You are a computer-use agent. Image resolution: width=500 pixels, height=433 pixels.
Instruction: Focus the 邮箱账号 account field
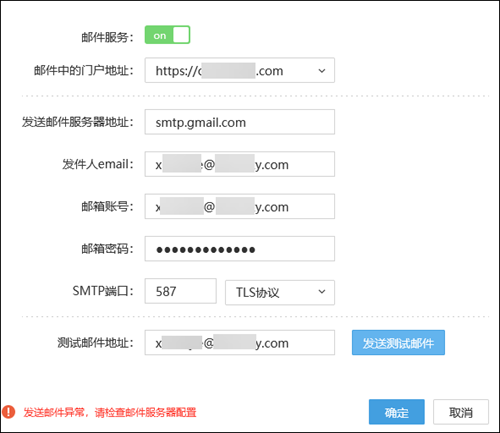coord(240,206)
